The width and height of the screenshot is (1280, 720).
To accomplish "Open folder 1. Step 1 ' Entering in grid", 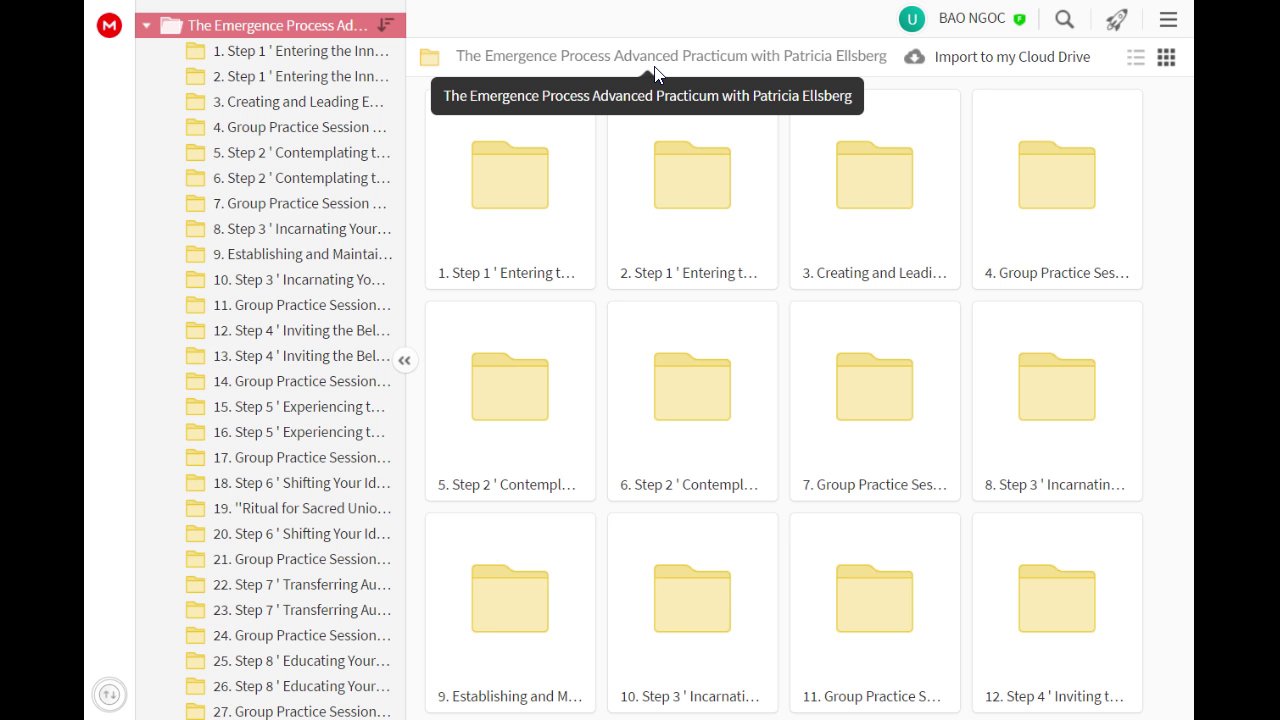I will coord(510,189).
